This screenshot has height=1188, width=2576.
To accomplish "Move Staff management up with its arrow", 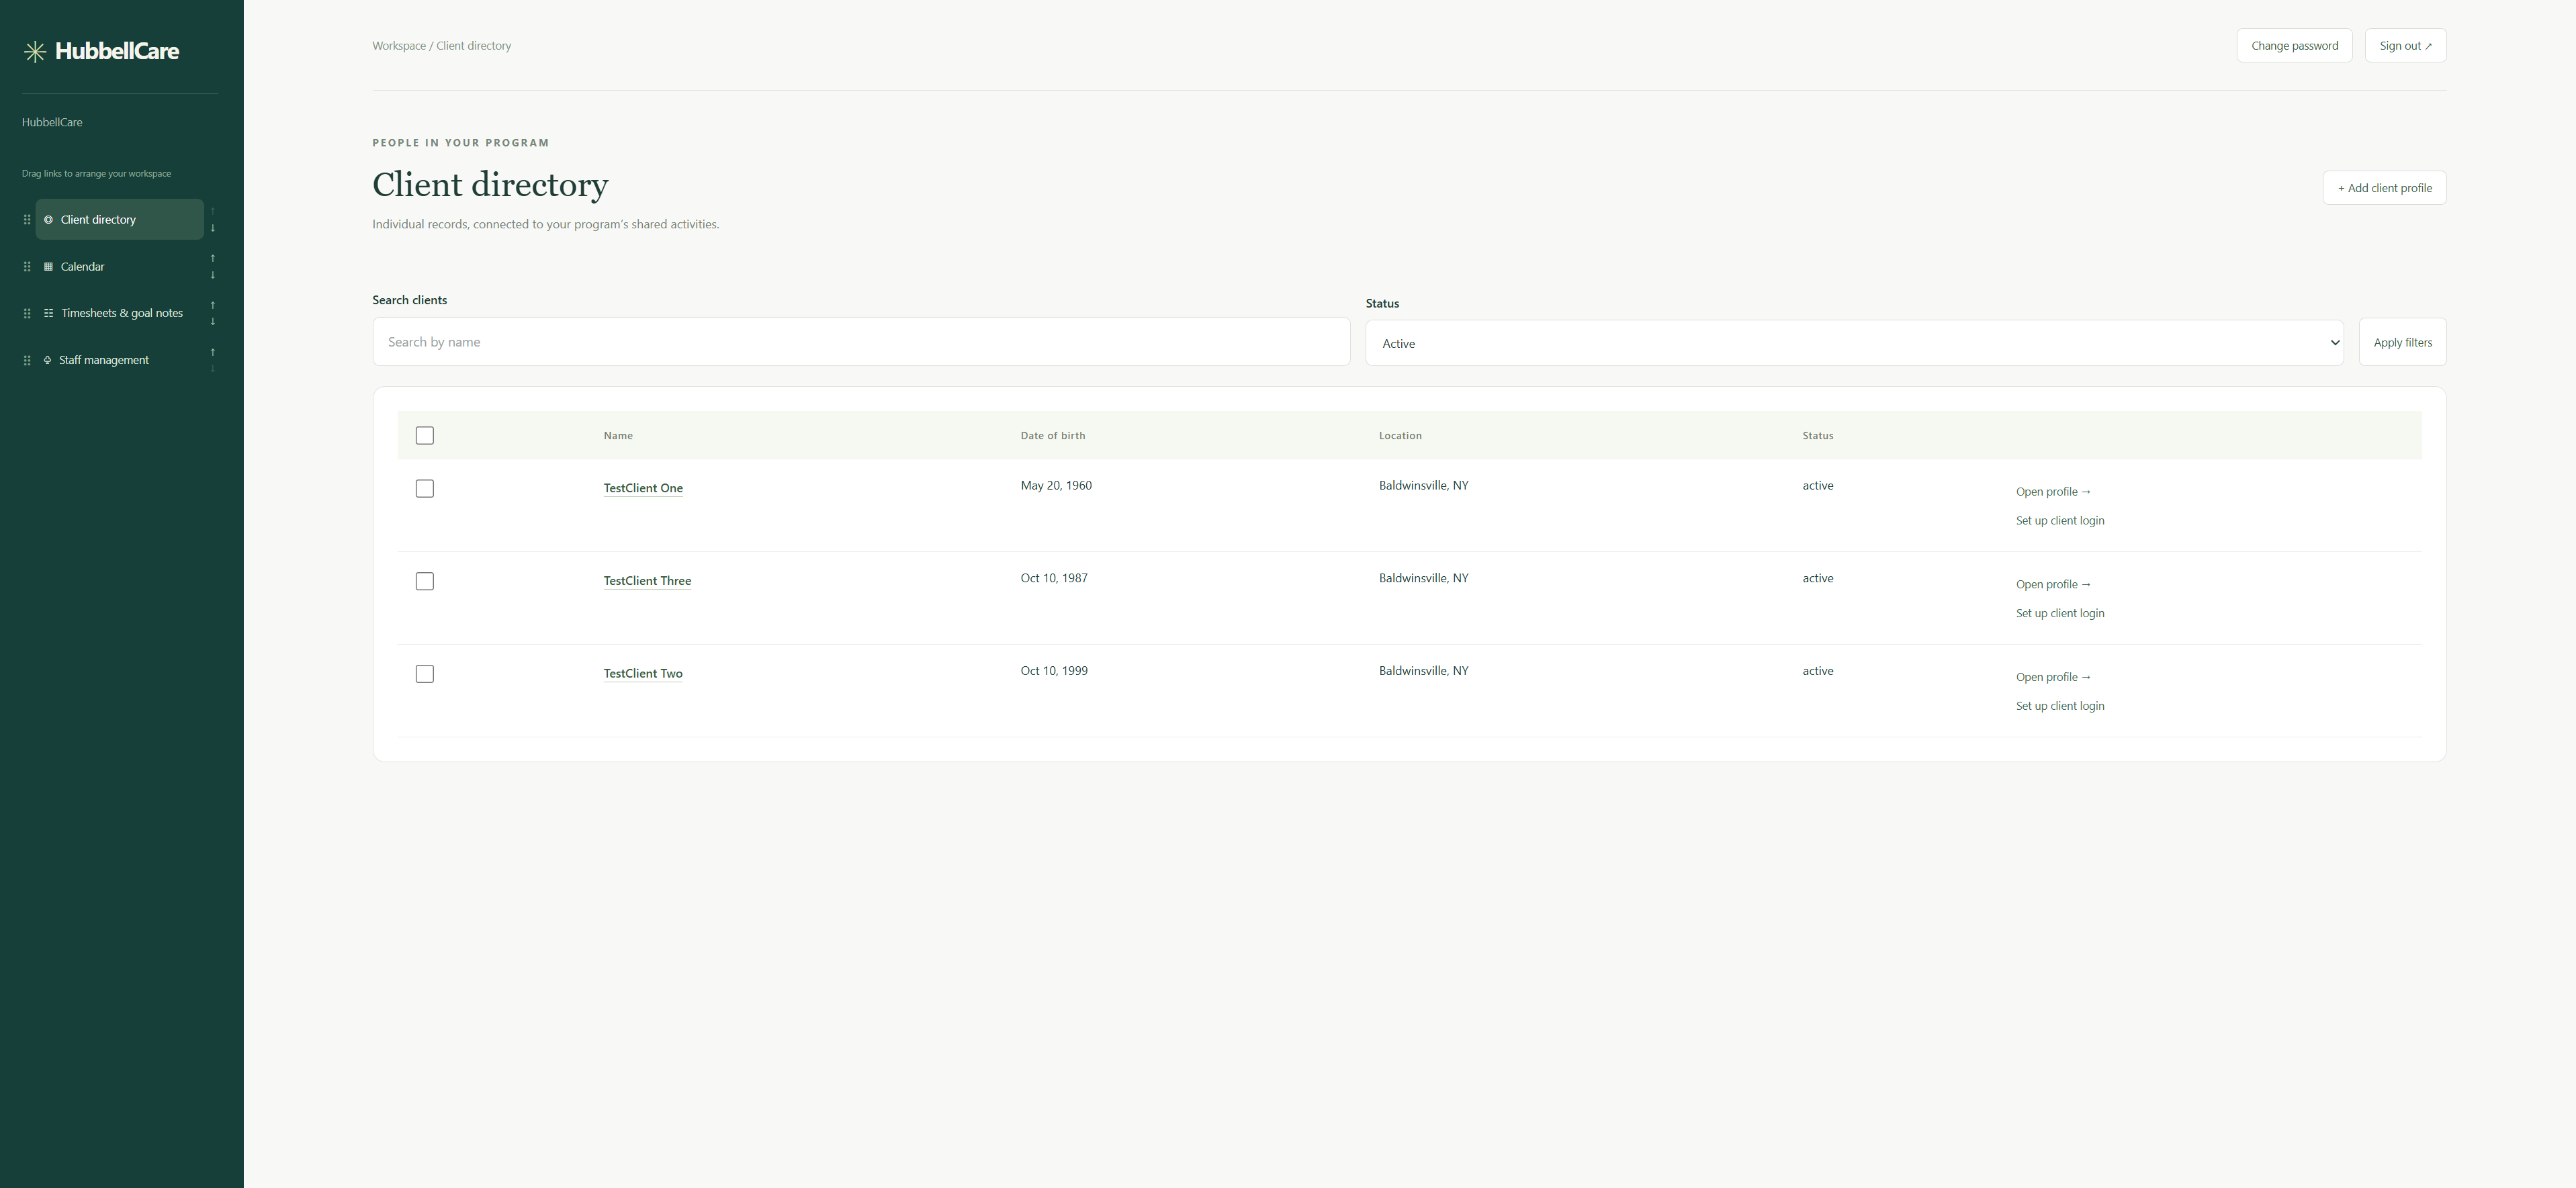I will (213, 352).
